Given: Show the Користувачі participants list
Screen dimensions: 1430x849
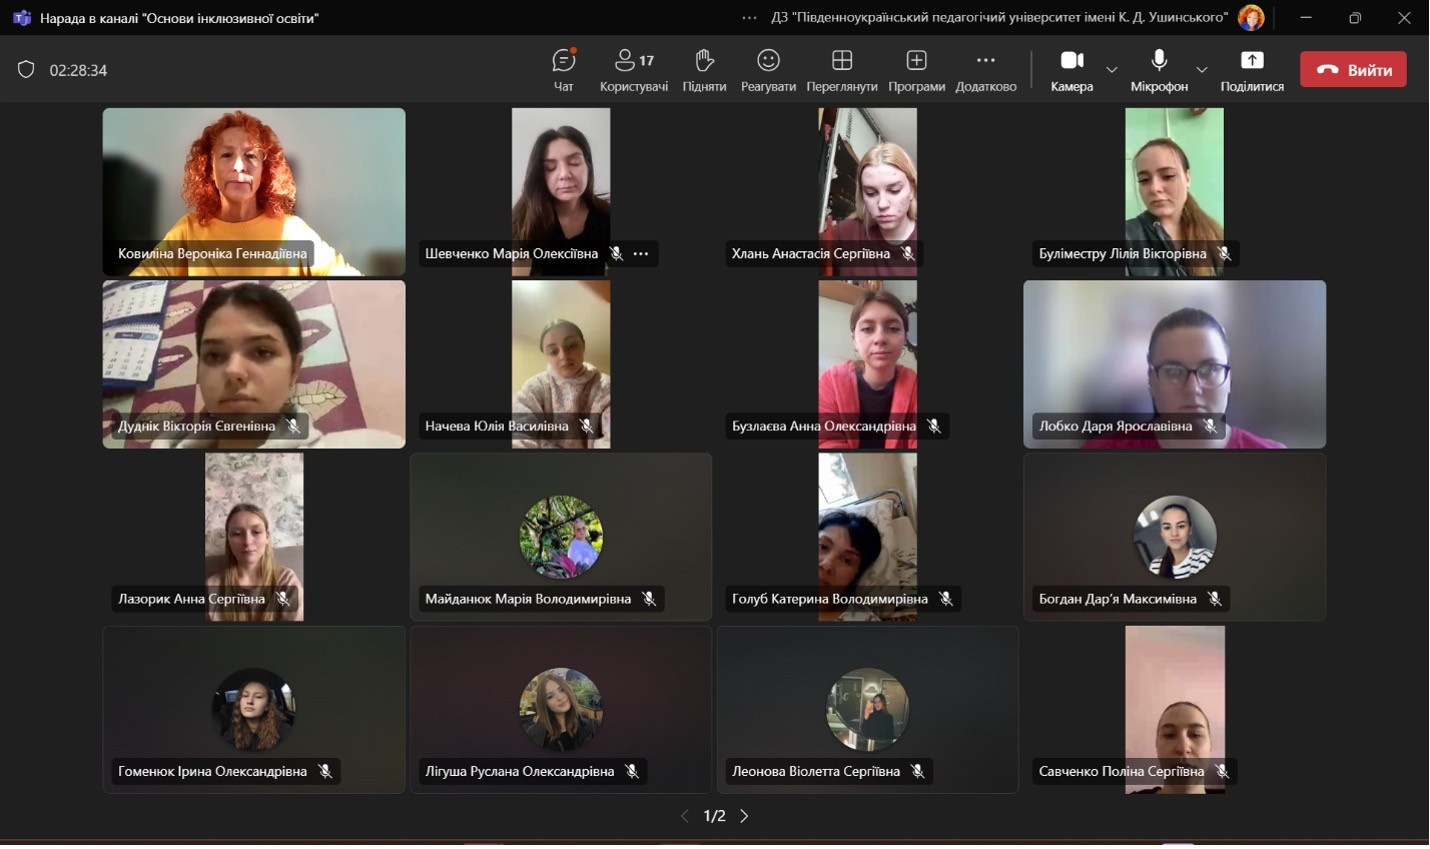Looking at the screenshot, I should point(634,70).
